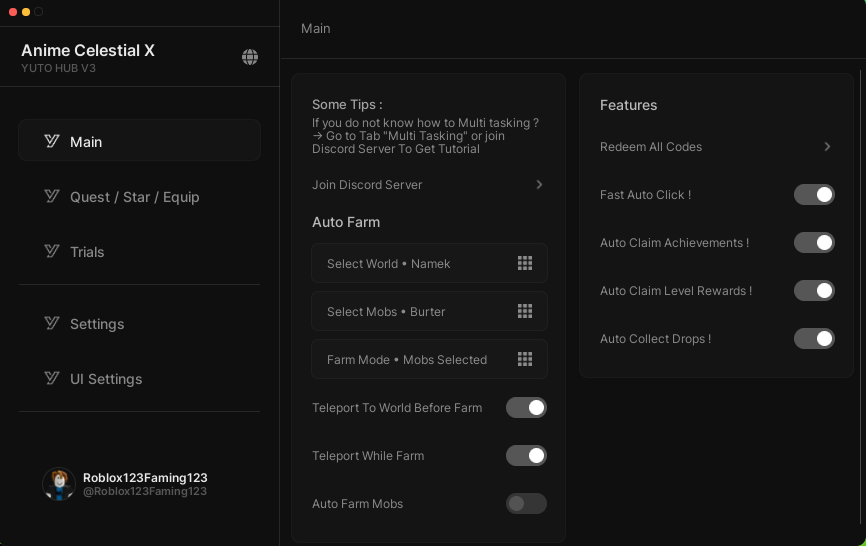Click the Features section heading
This screenshot has width=866, height=546.
[629, 105]
